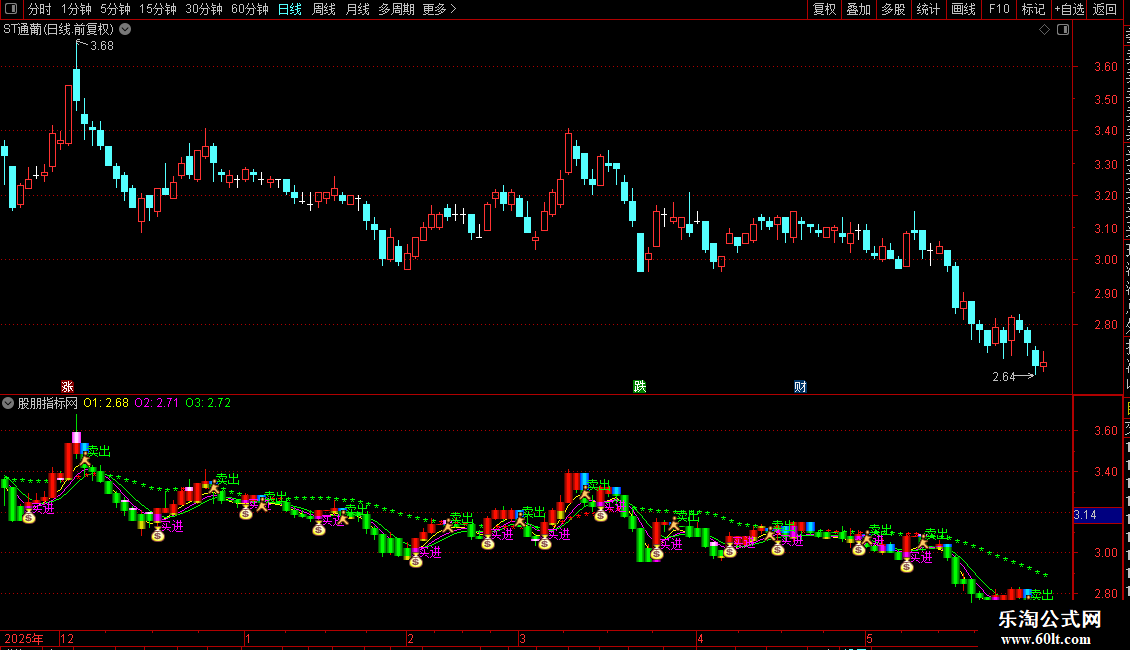This screenshot has width=1130, height=650.
Task: Click the 2.64 low price label
Action: pos(1003,377)
